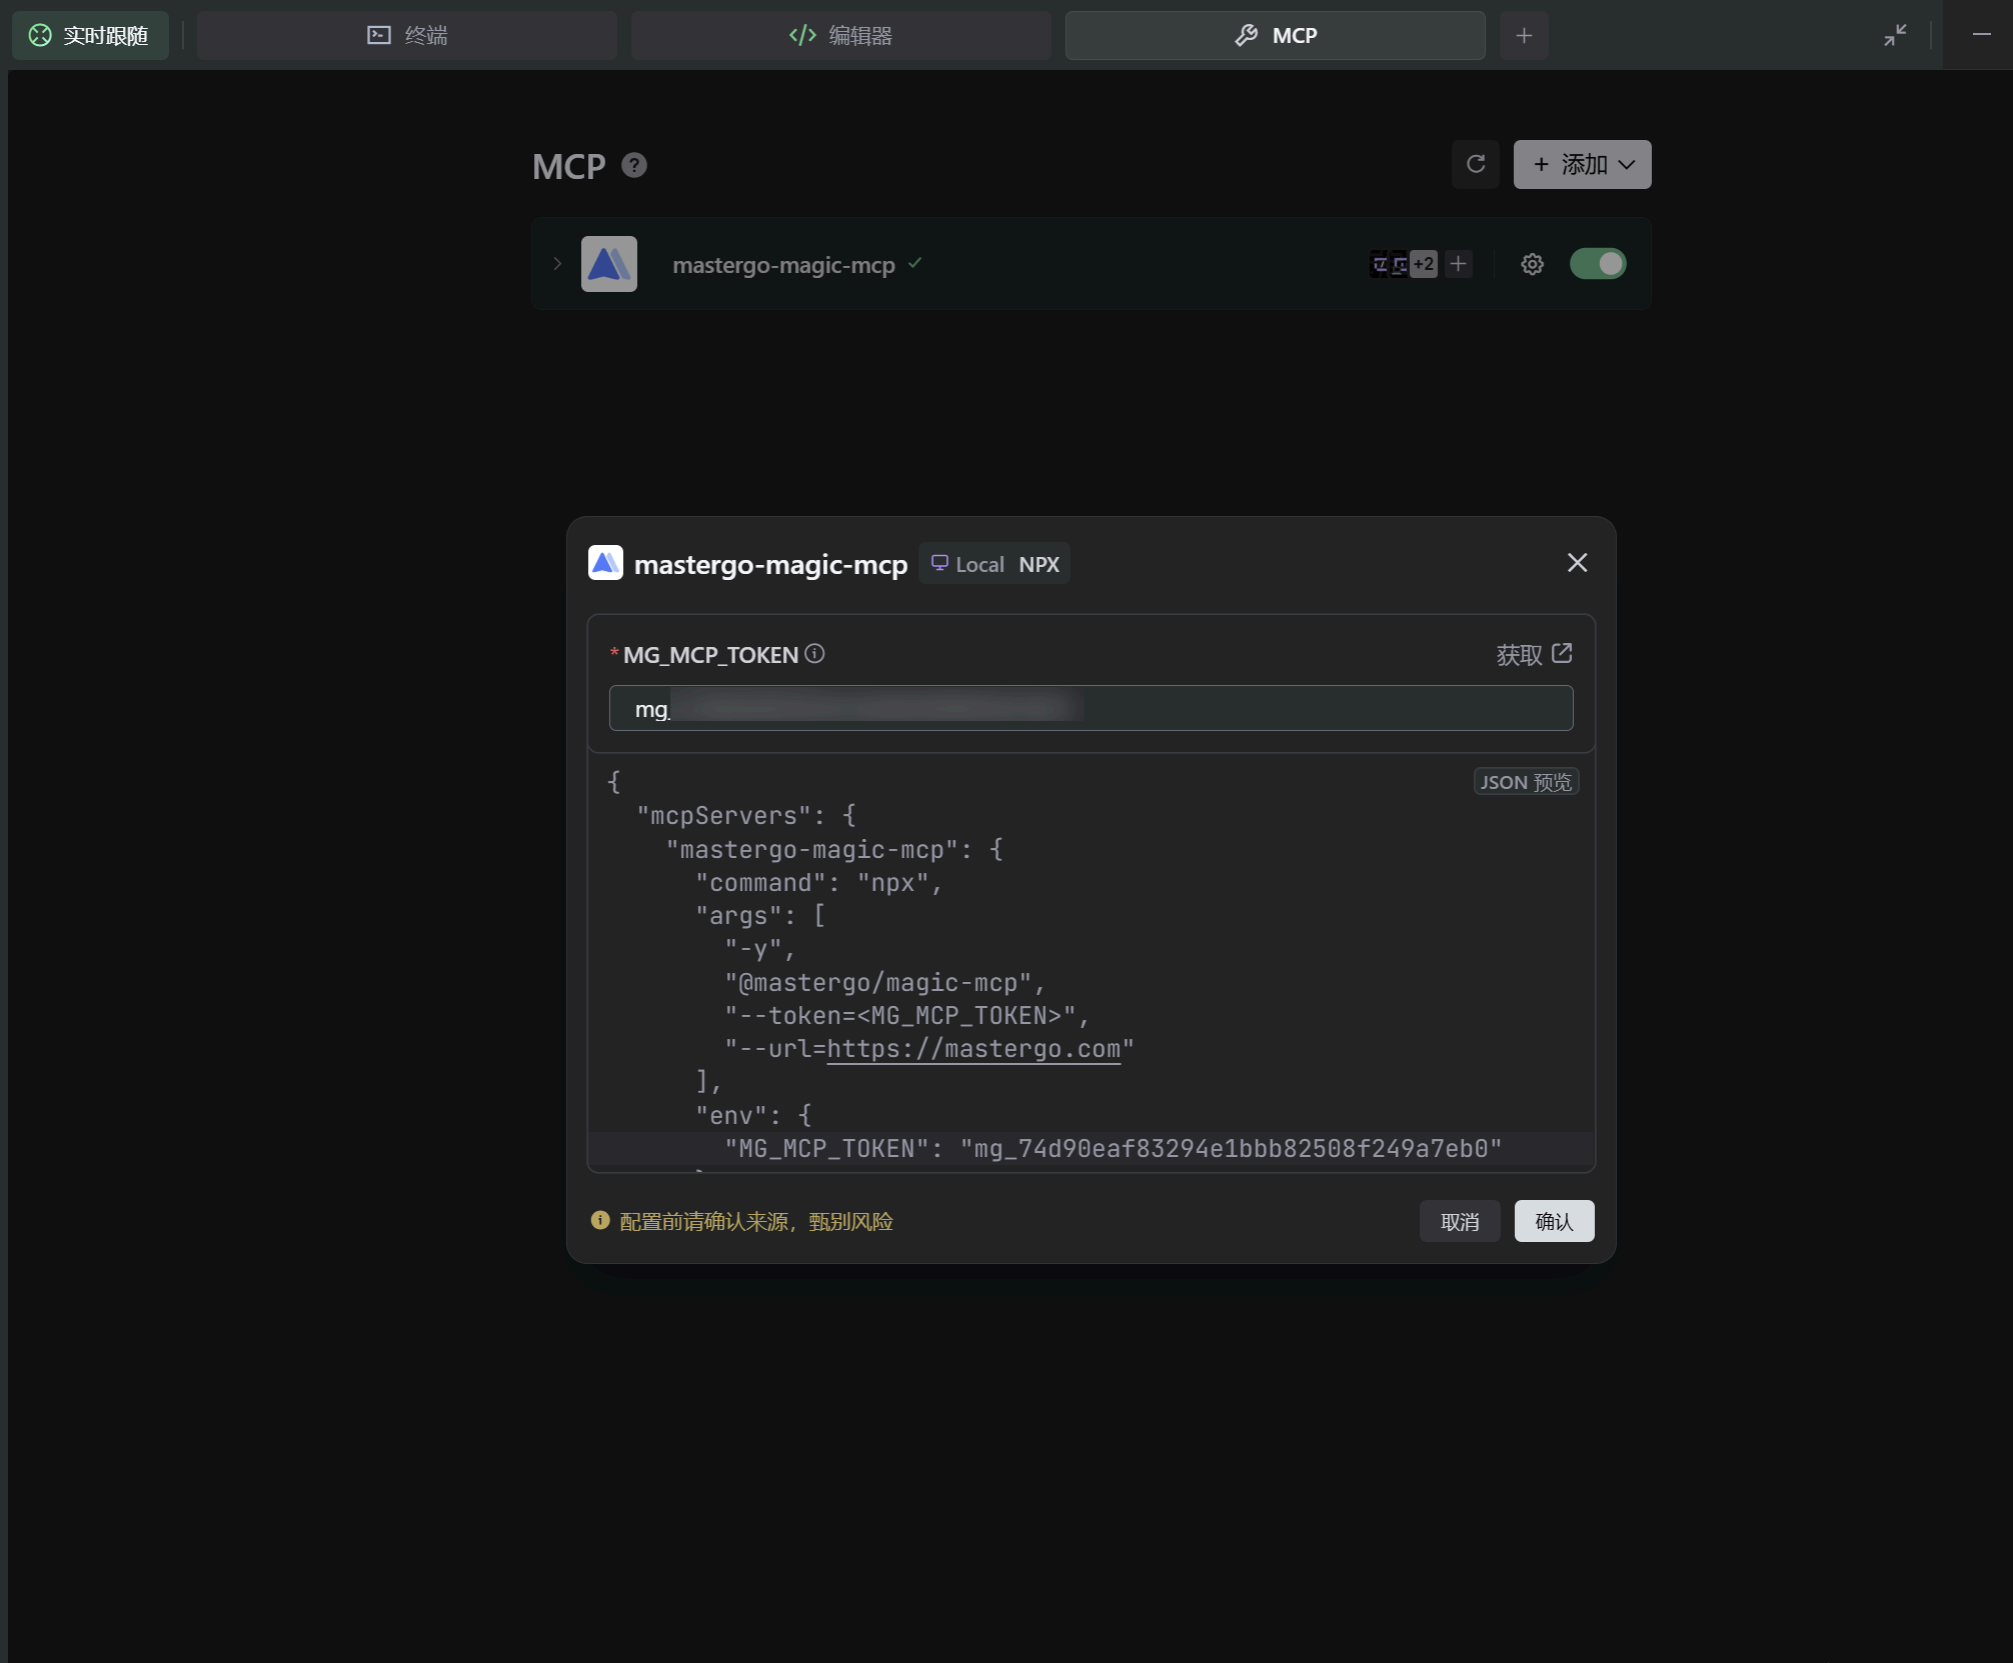Close the mastergo-magic-mcp dialog
Screen dimensions: 2013x1663
coord(1577,563)
